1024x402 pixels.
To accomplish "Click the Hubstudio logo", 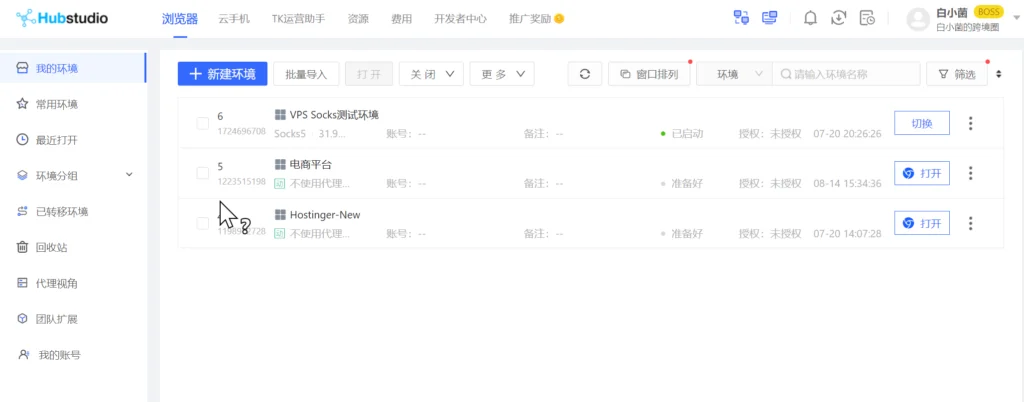I will pos(62,18).
